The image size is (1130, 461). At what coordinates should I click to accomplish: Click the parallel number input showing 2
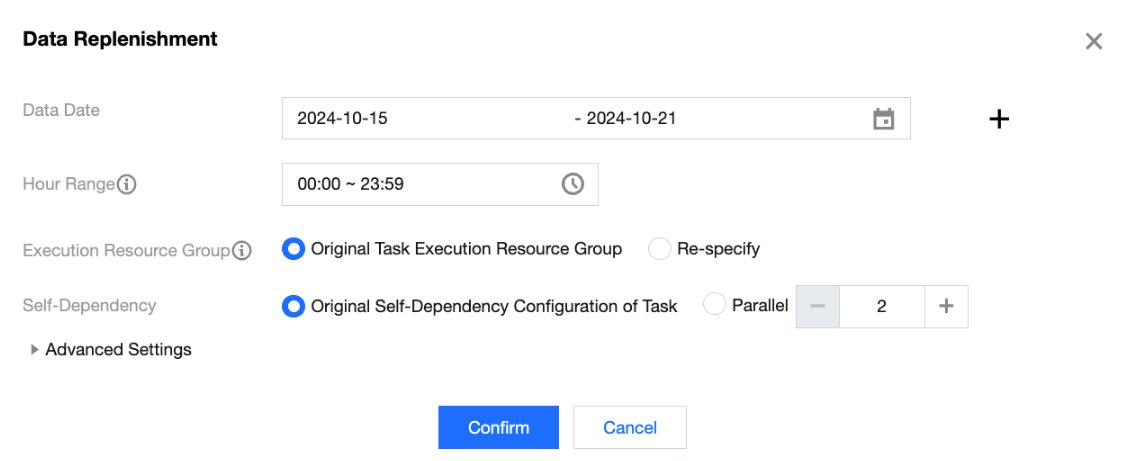pyautogui.click(x=881, y=307)
